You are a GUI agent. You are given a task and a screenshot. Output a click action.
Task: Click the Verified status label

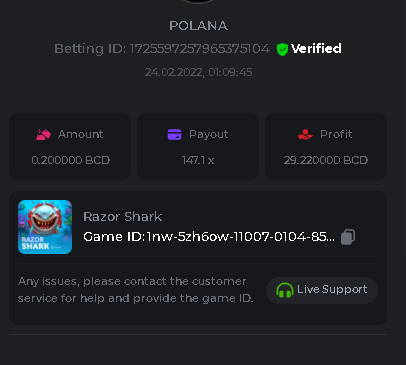(316, 49)
